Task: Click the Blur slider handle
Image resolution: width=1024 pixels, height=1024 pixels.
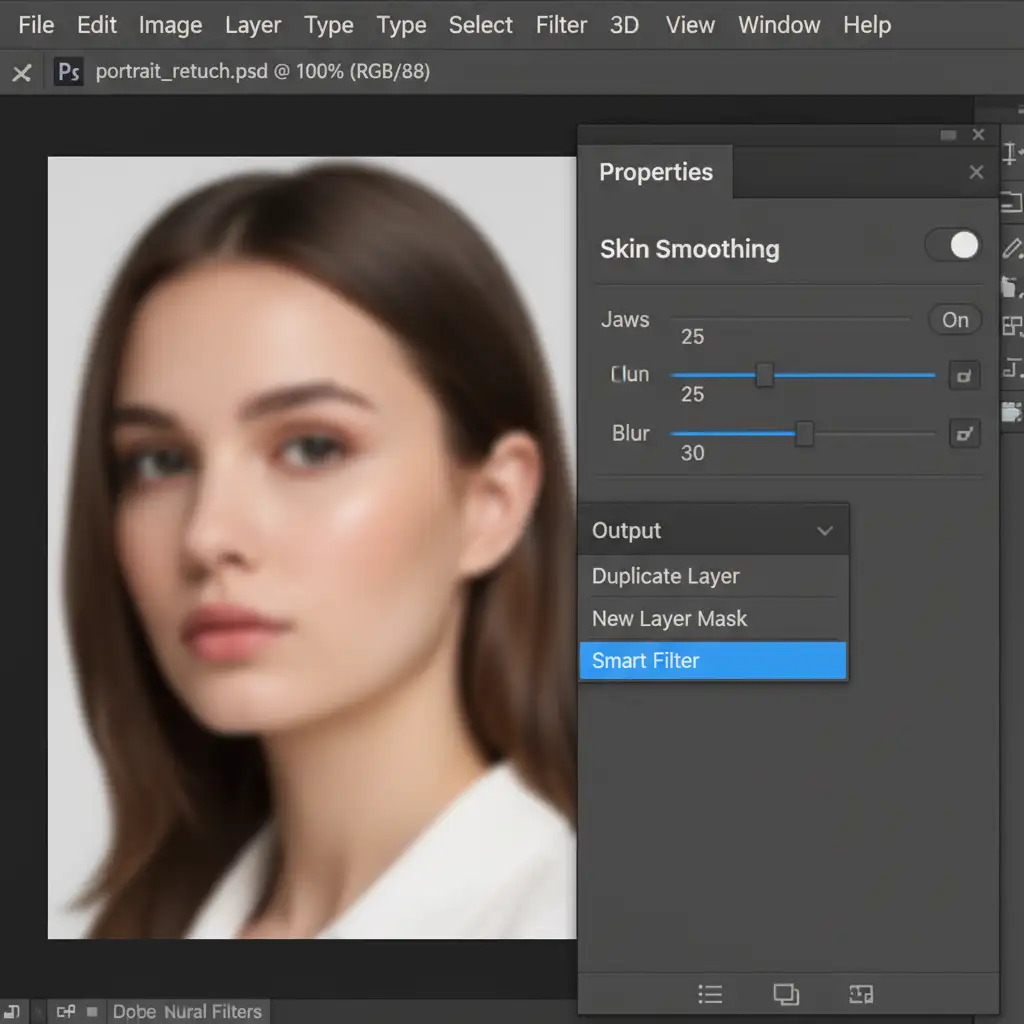Action: [804, 434]
